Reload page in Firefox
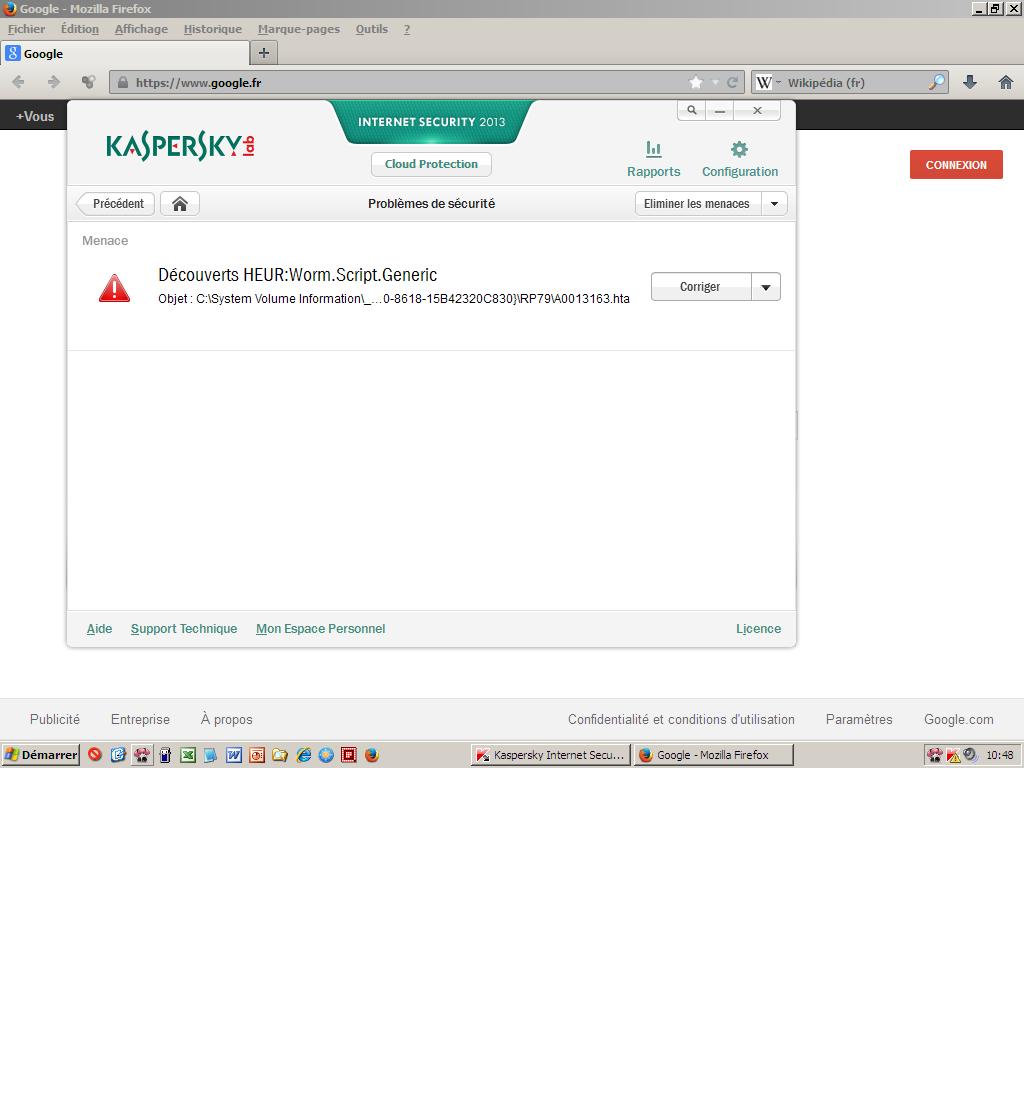 [x=733, y=82]
